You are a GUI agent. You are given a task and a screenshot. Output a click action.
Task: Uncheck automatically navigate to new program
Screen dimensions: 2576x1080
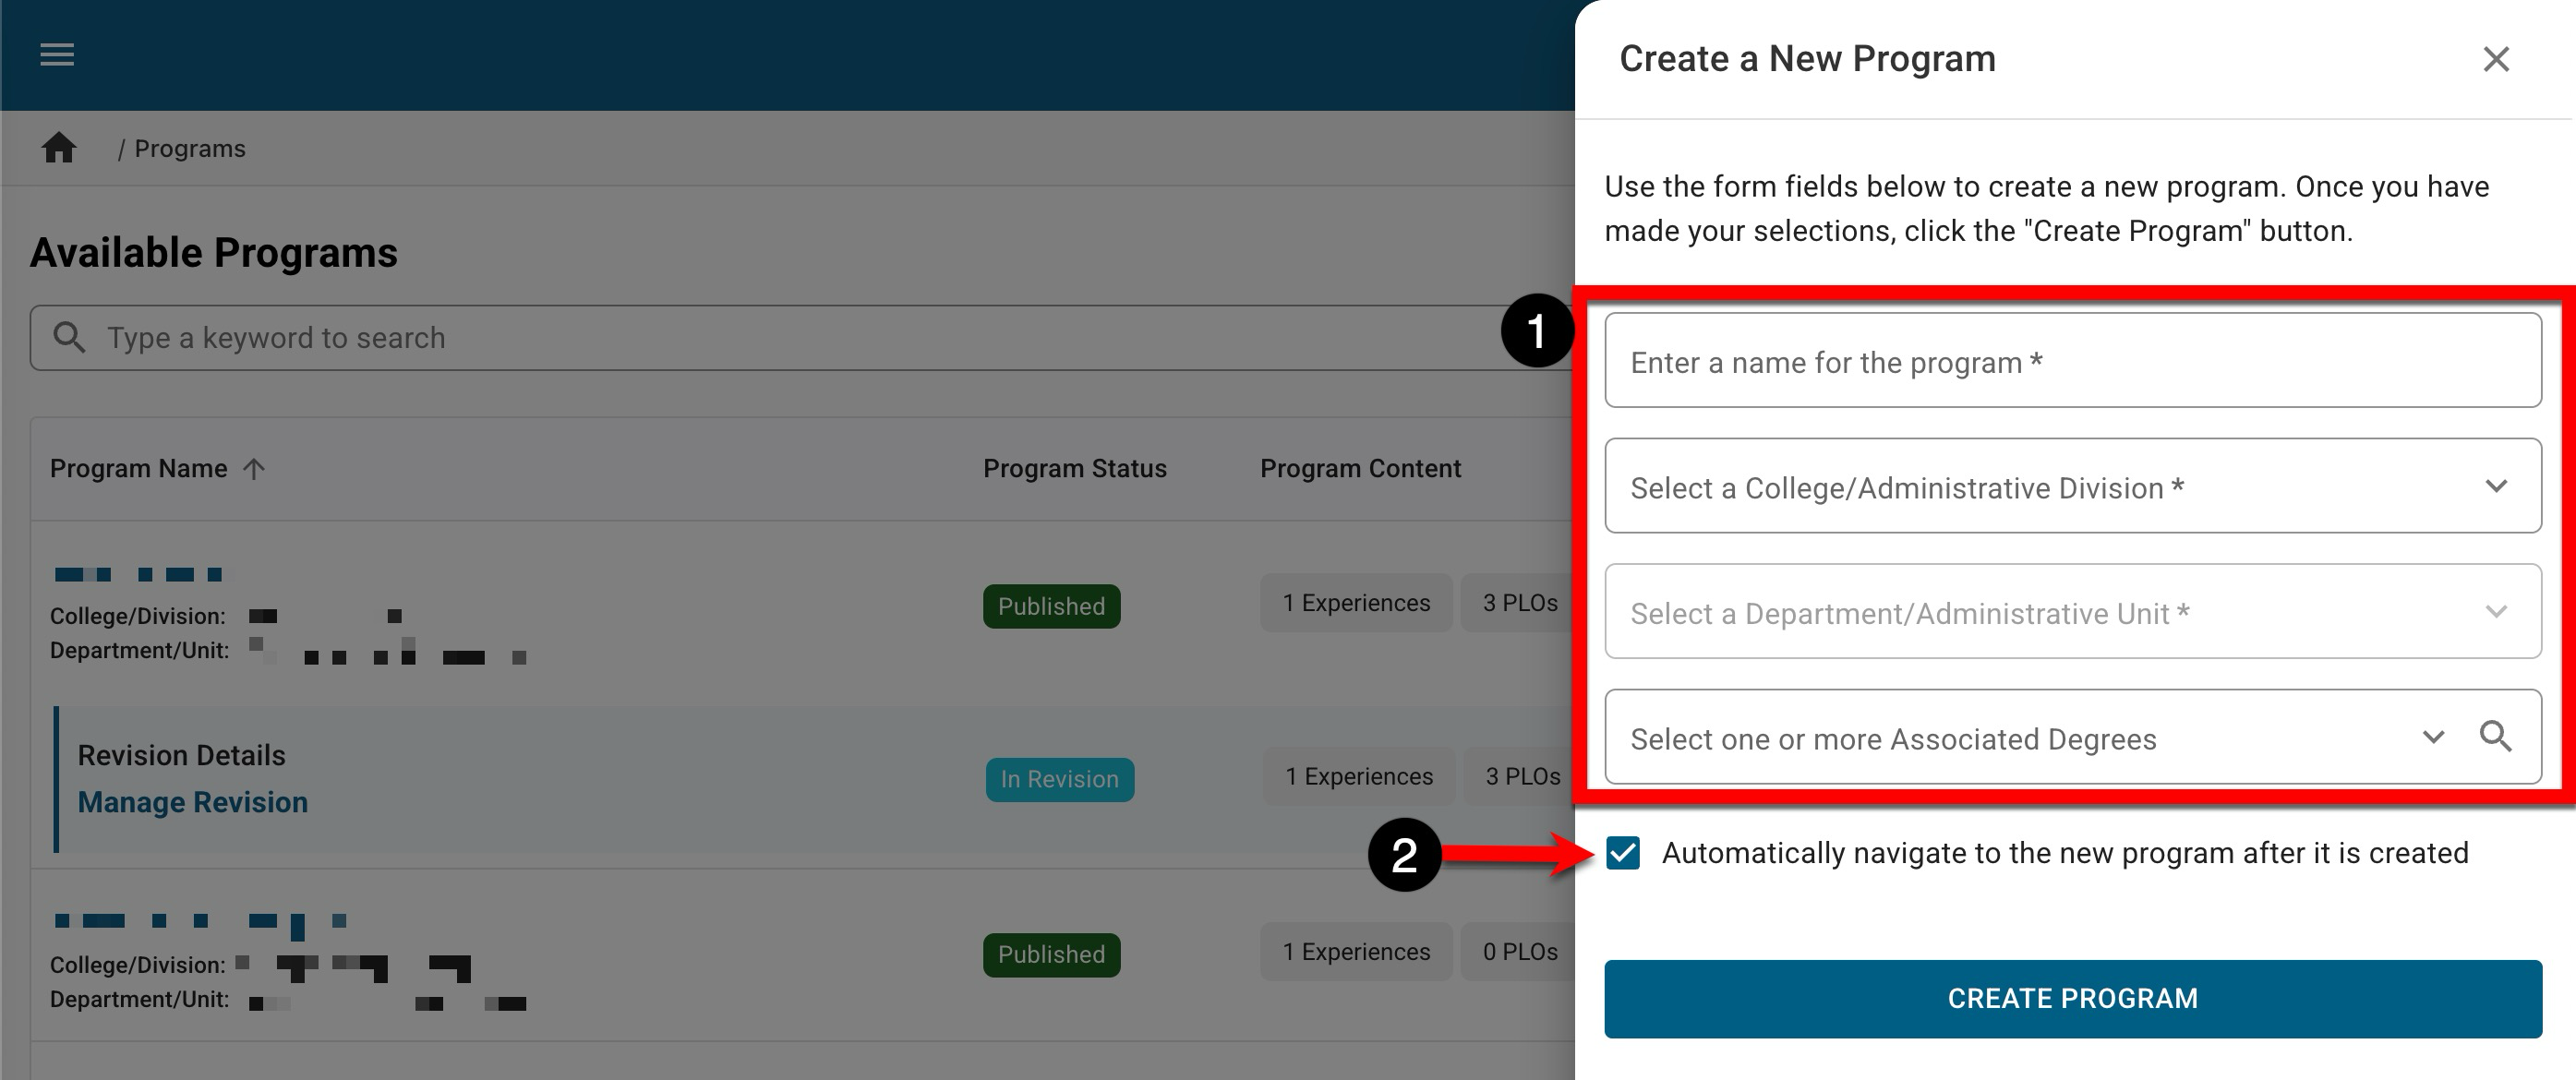(1623, 853)
